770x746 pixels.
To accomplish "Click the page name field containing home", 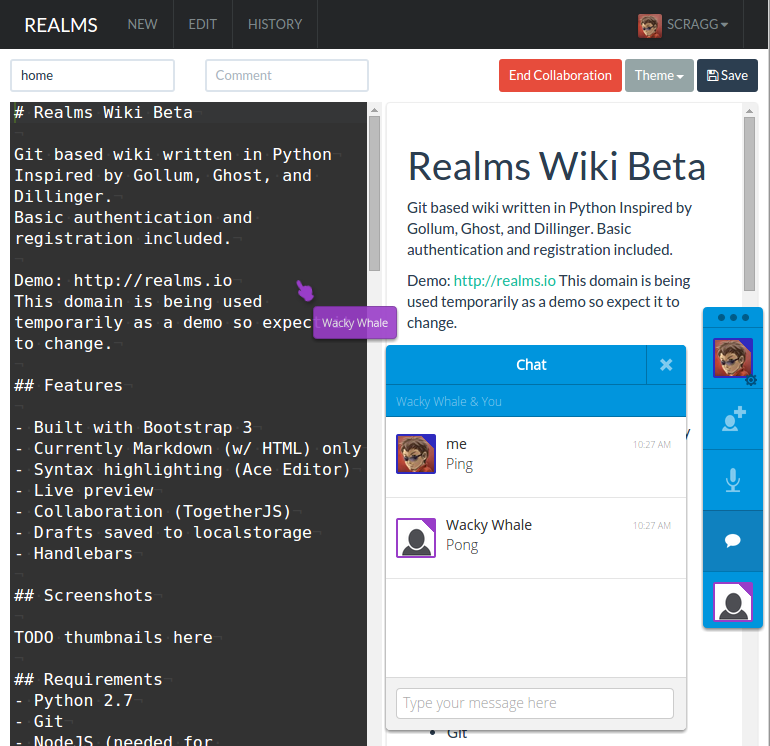I will [x=92, y=76].
